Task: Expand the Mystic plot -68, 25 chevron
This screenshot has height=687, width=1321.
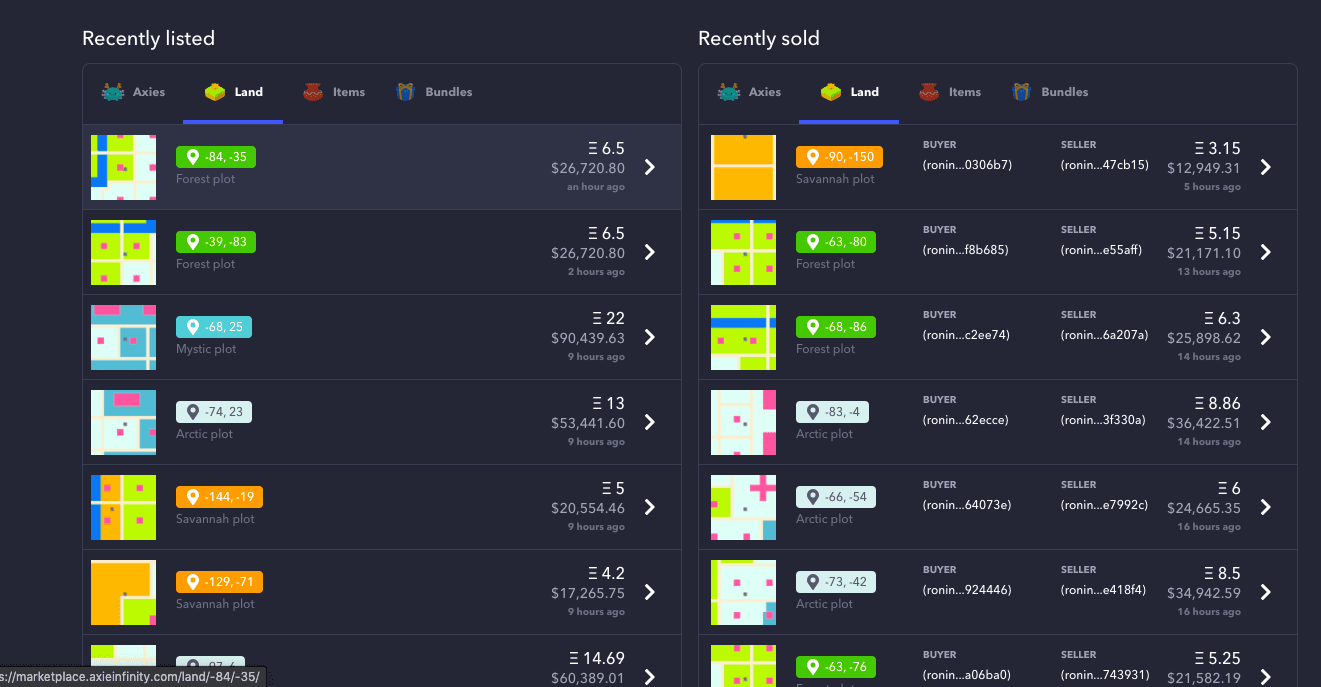Action: click(649, 337)
